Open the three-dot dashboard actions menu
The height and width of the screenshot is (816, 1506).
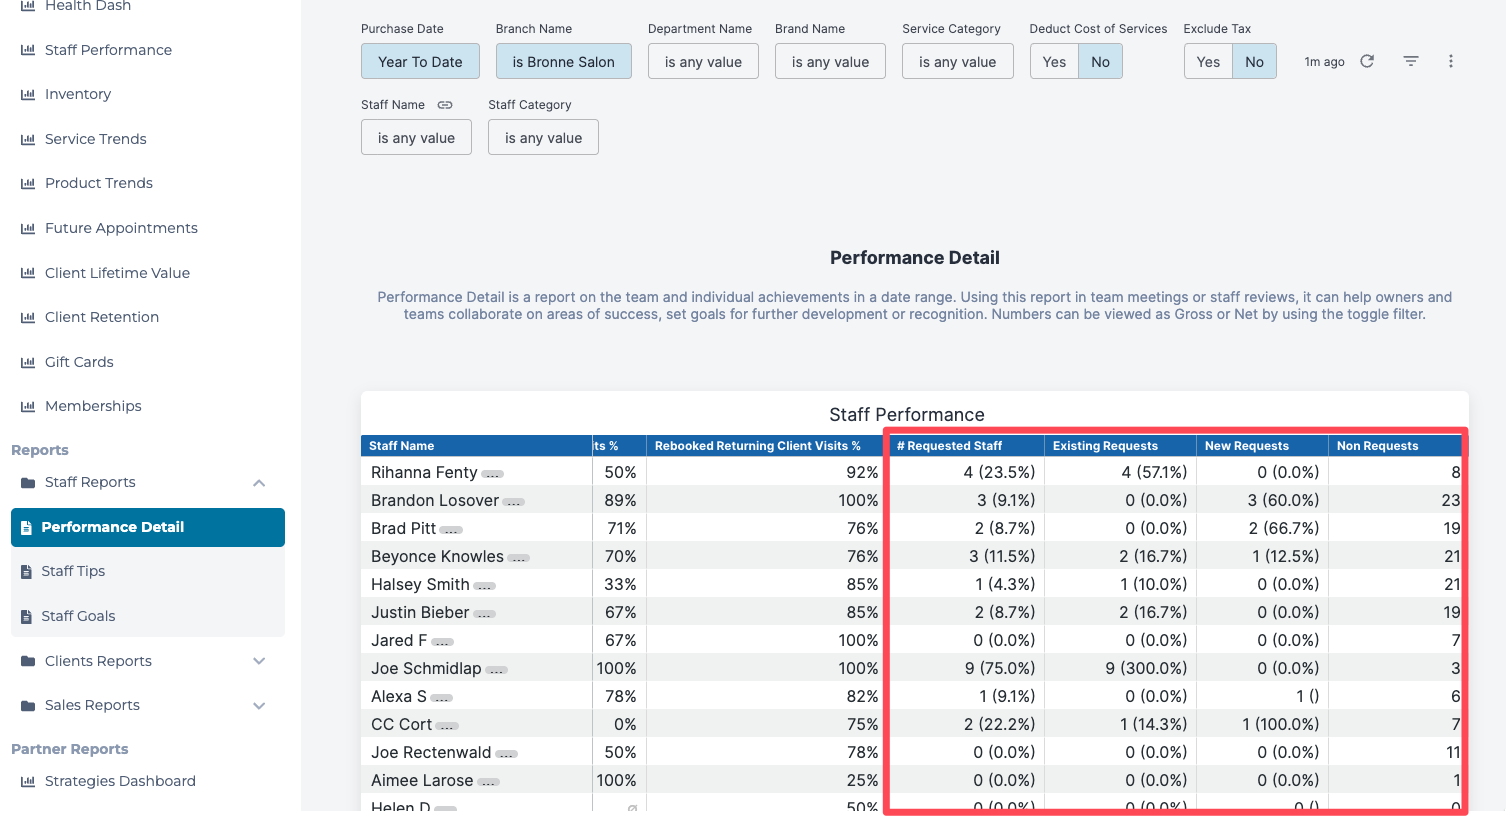[1451, 61]
